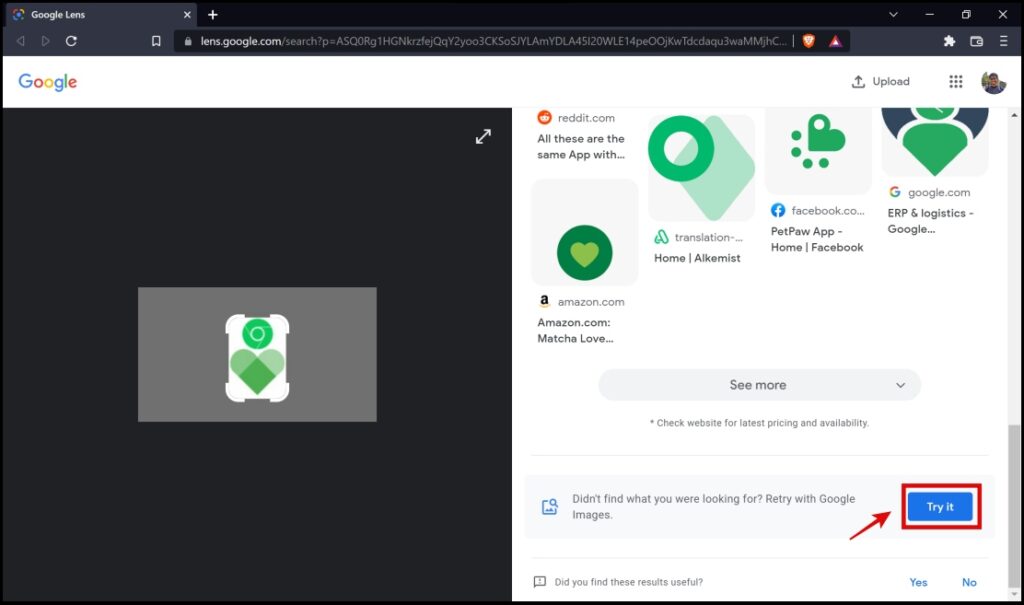Open the reddit.com result source
The width and height of the screenshot is (1024, 605).
tap(586, 118)
